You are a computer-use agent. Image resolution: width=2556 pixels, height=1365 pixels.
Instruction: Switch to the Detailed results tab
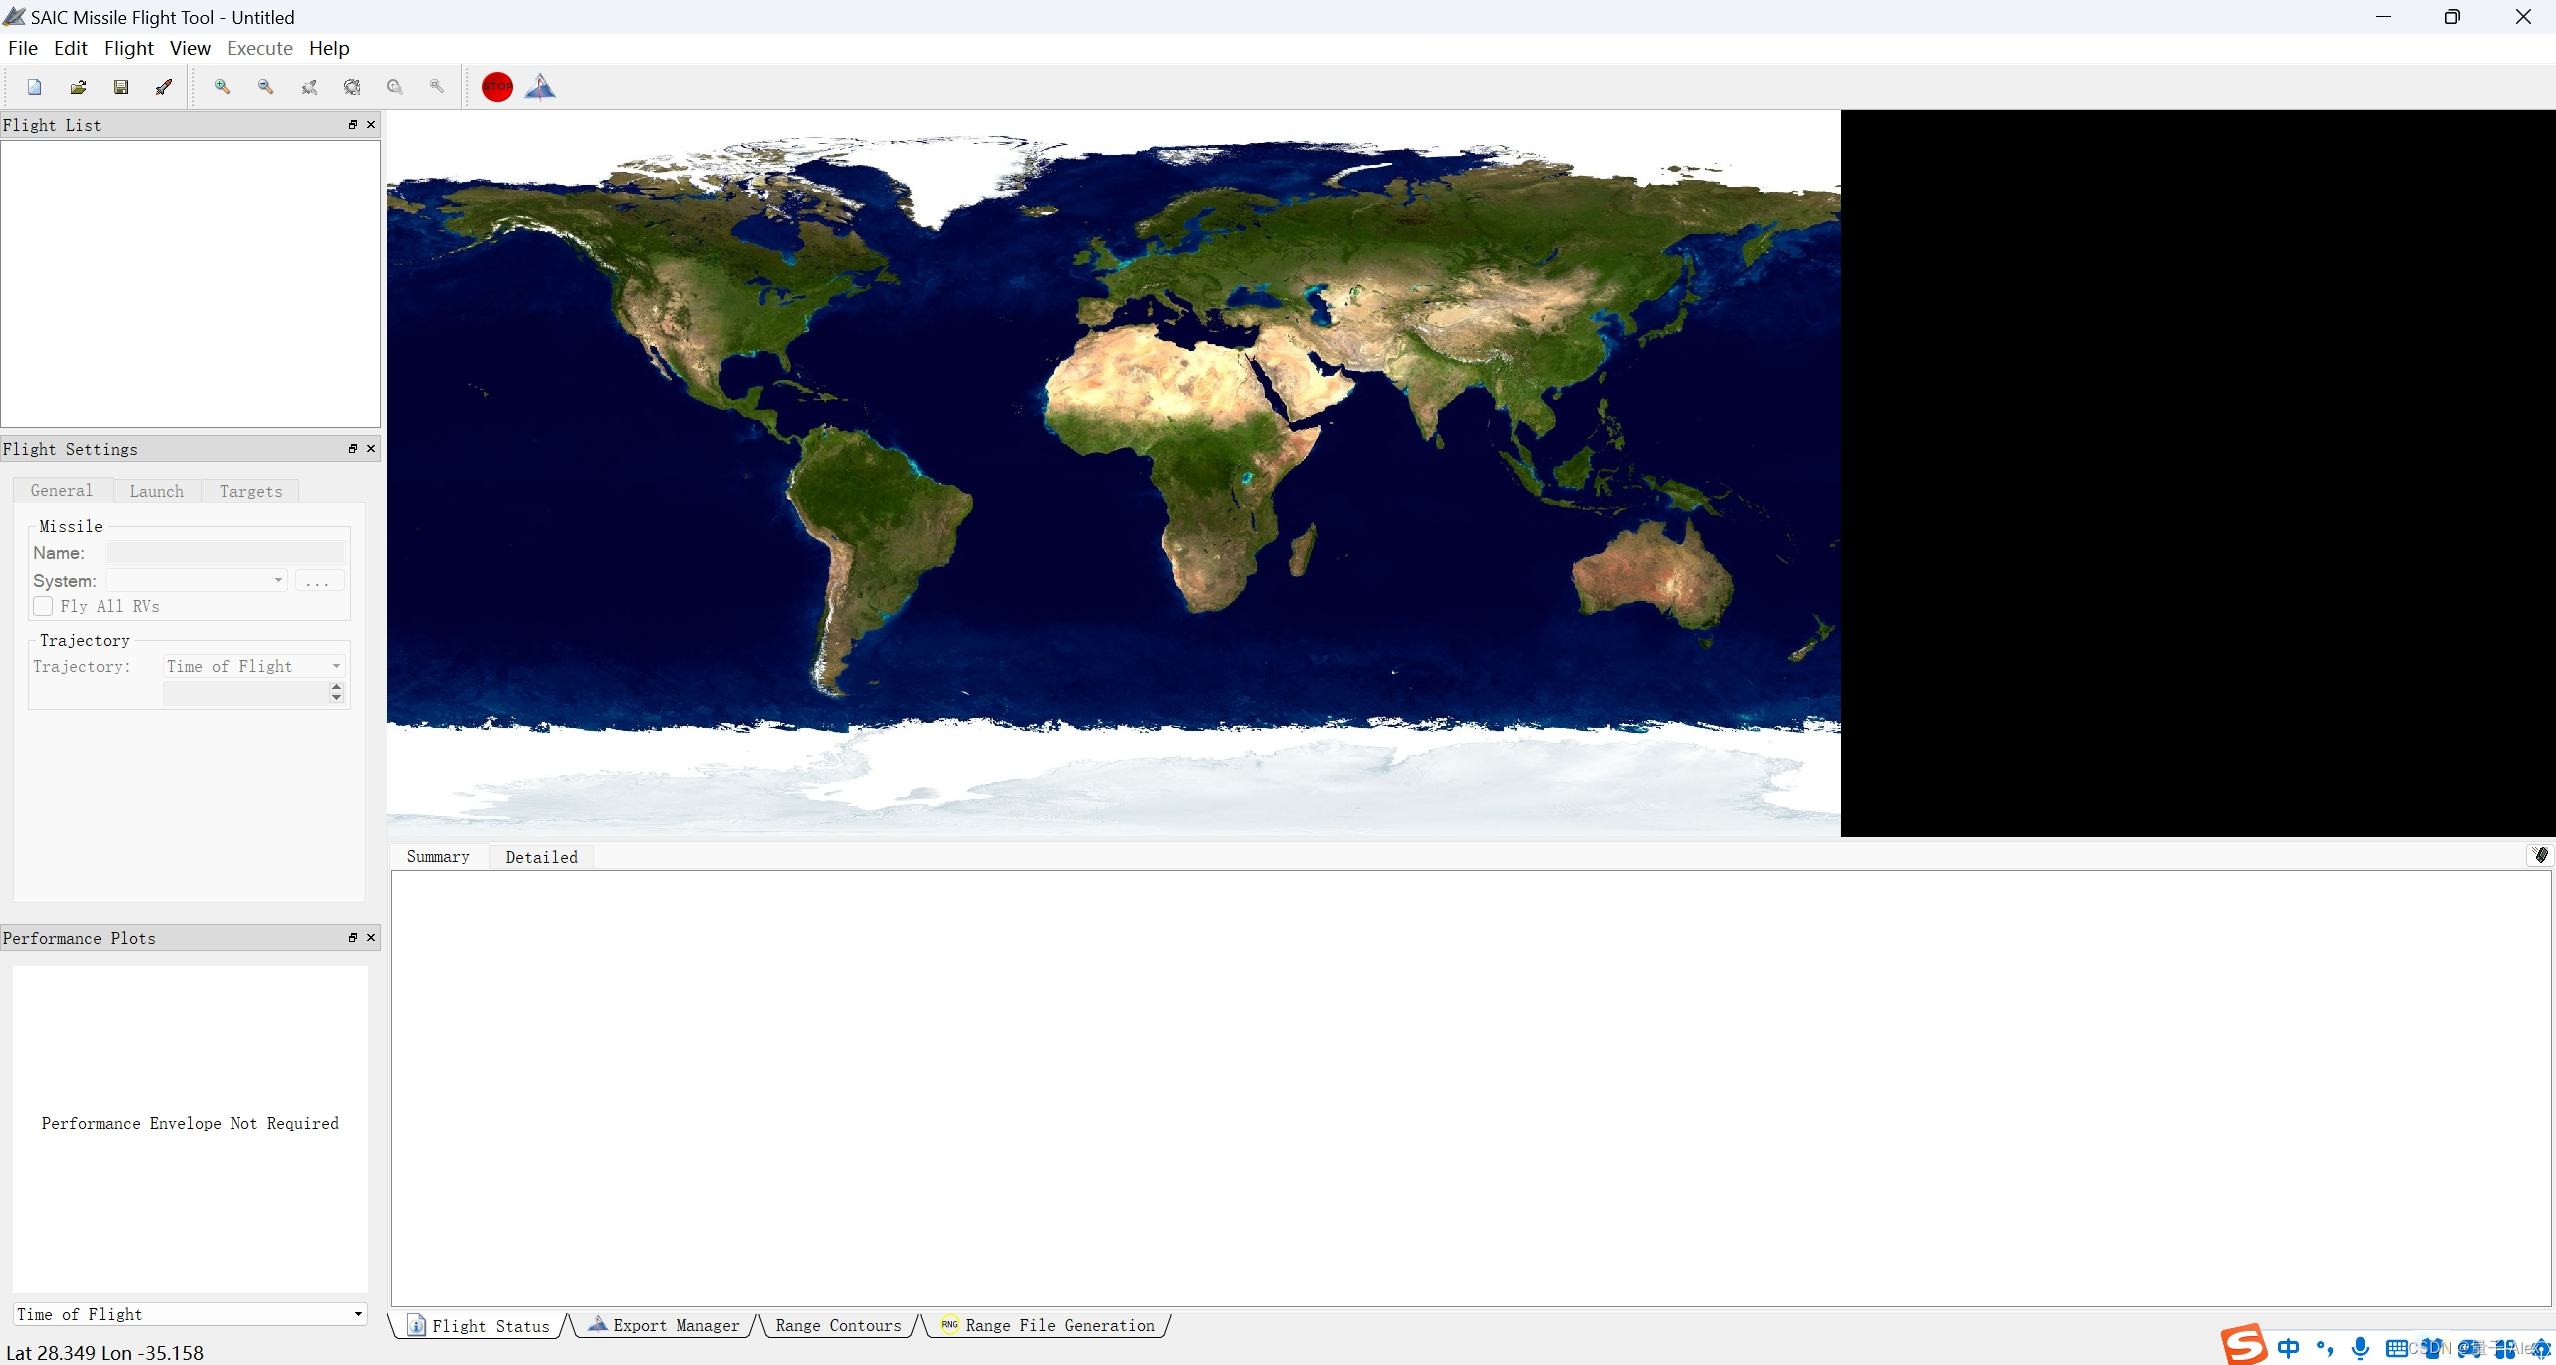[541, 856]
